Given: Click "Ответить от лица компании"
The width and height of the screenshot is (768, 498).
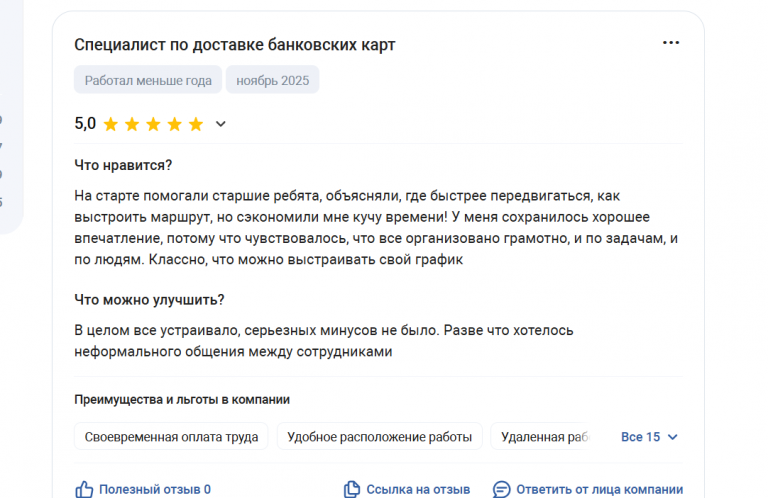Looking at the screenshot, I should [x=600, y=489].
